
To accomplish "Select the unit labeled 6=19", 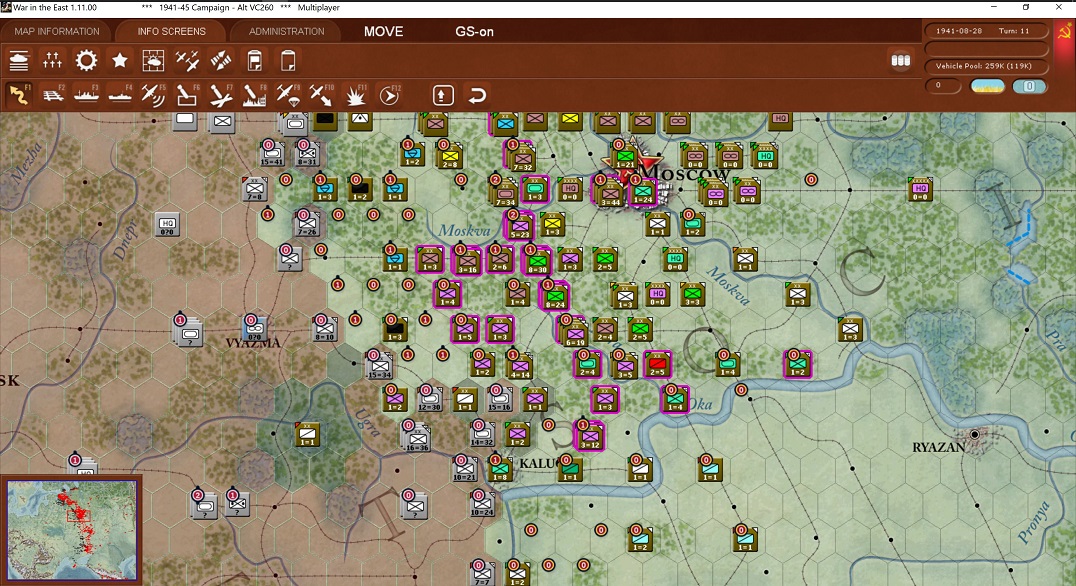I will 574,333.
